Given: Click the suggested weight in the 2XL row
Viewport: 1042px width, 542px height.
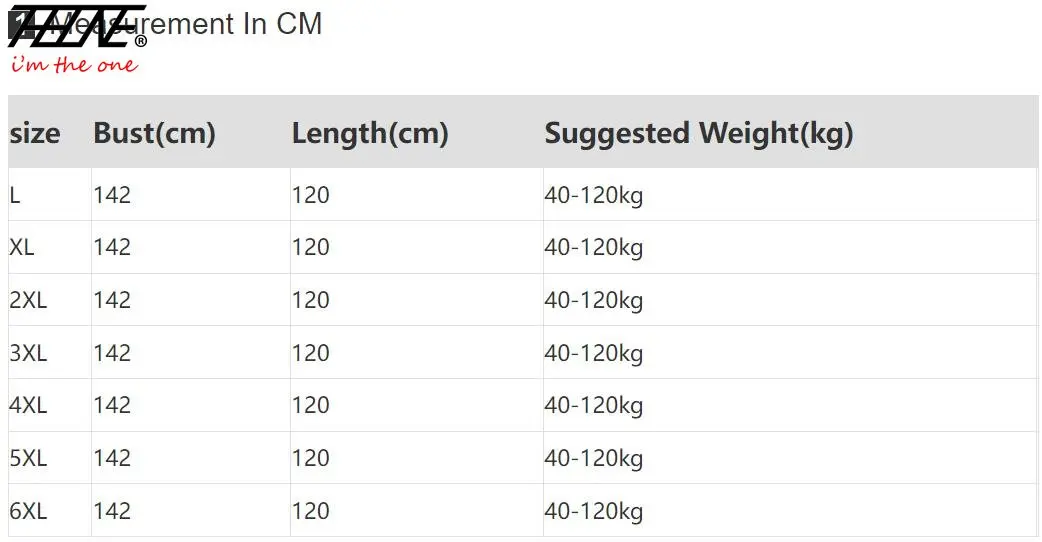Looking at the screenshot, I should [x=593, y=300].
